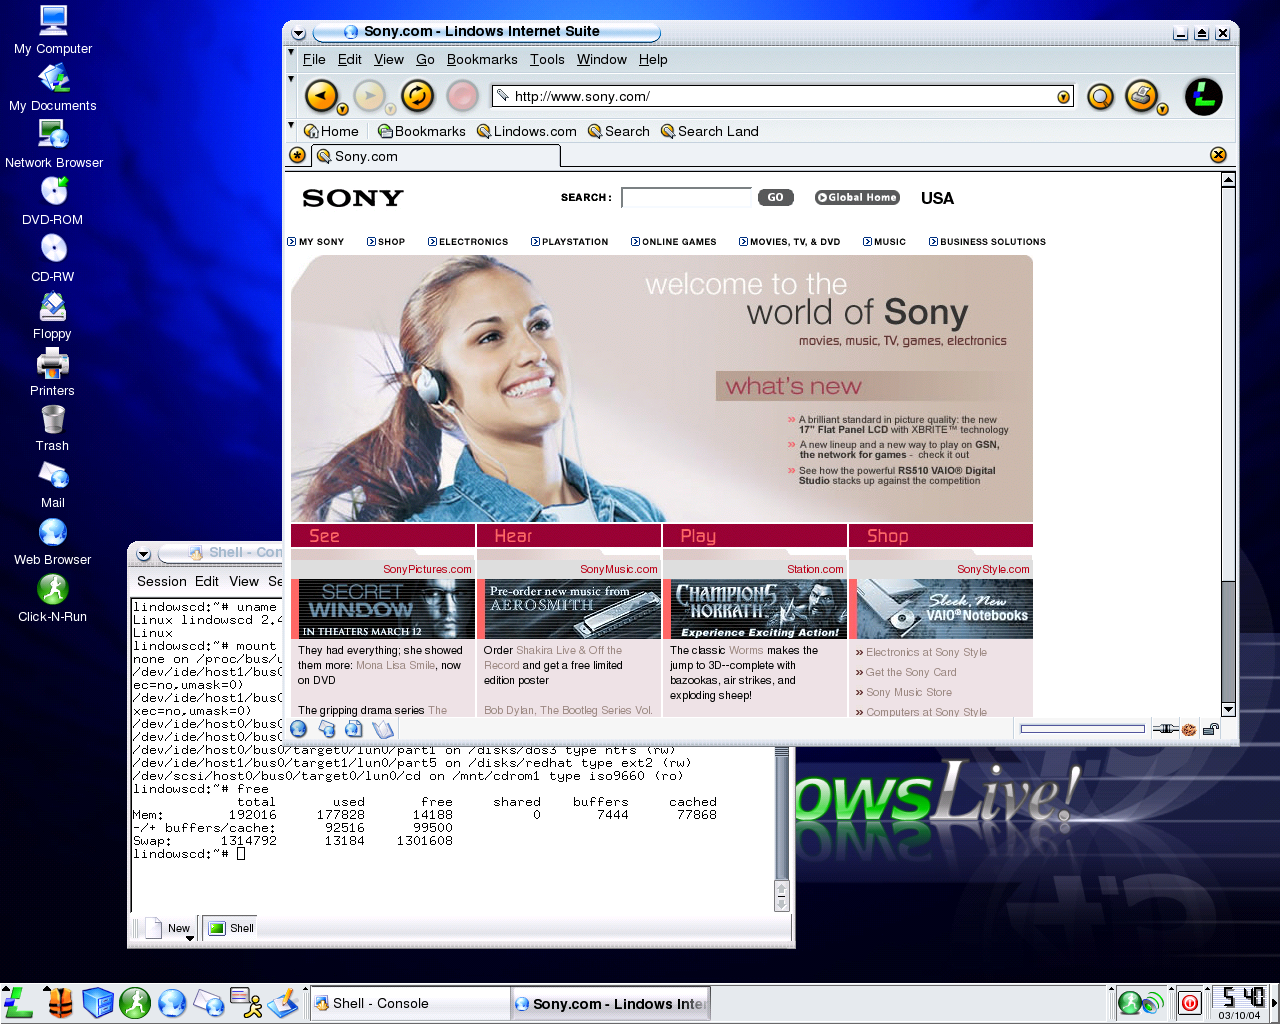Viewport: 1280px width, 1024px height.
Task: Open the Printers desktop icon
Action: pyautogui.click(x=53, y=373)
